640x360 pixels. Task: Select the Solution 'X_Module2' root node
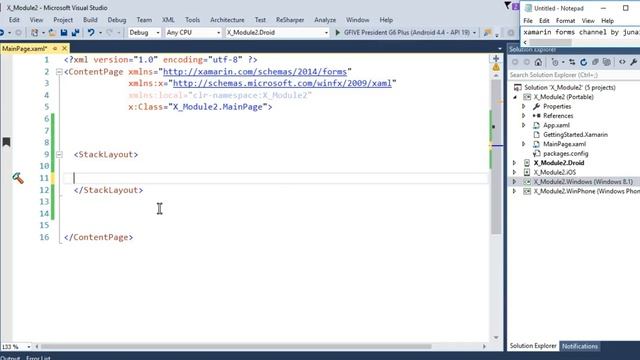(569, 87)
